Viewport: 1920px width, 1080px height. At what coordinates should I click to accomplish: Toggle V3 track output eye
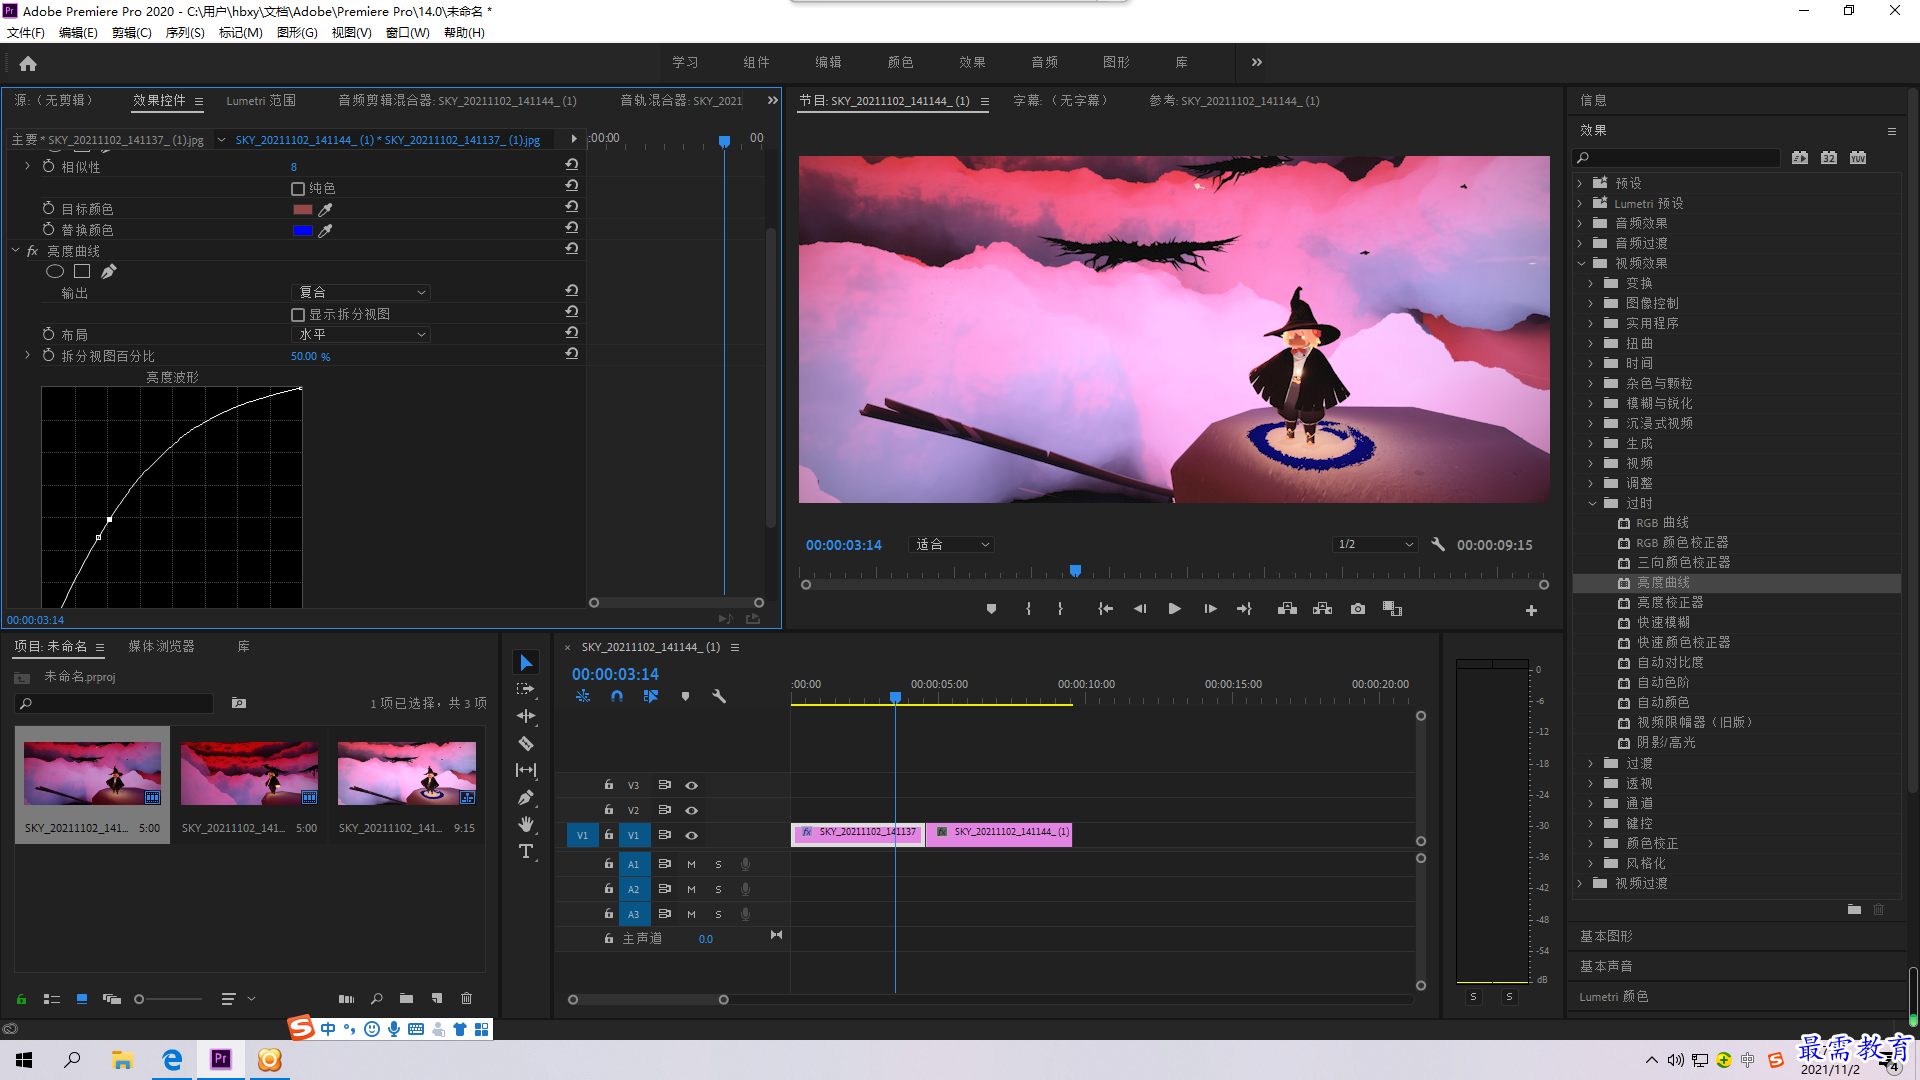[x=691, y=785]
